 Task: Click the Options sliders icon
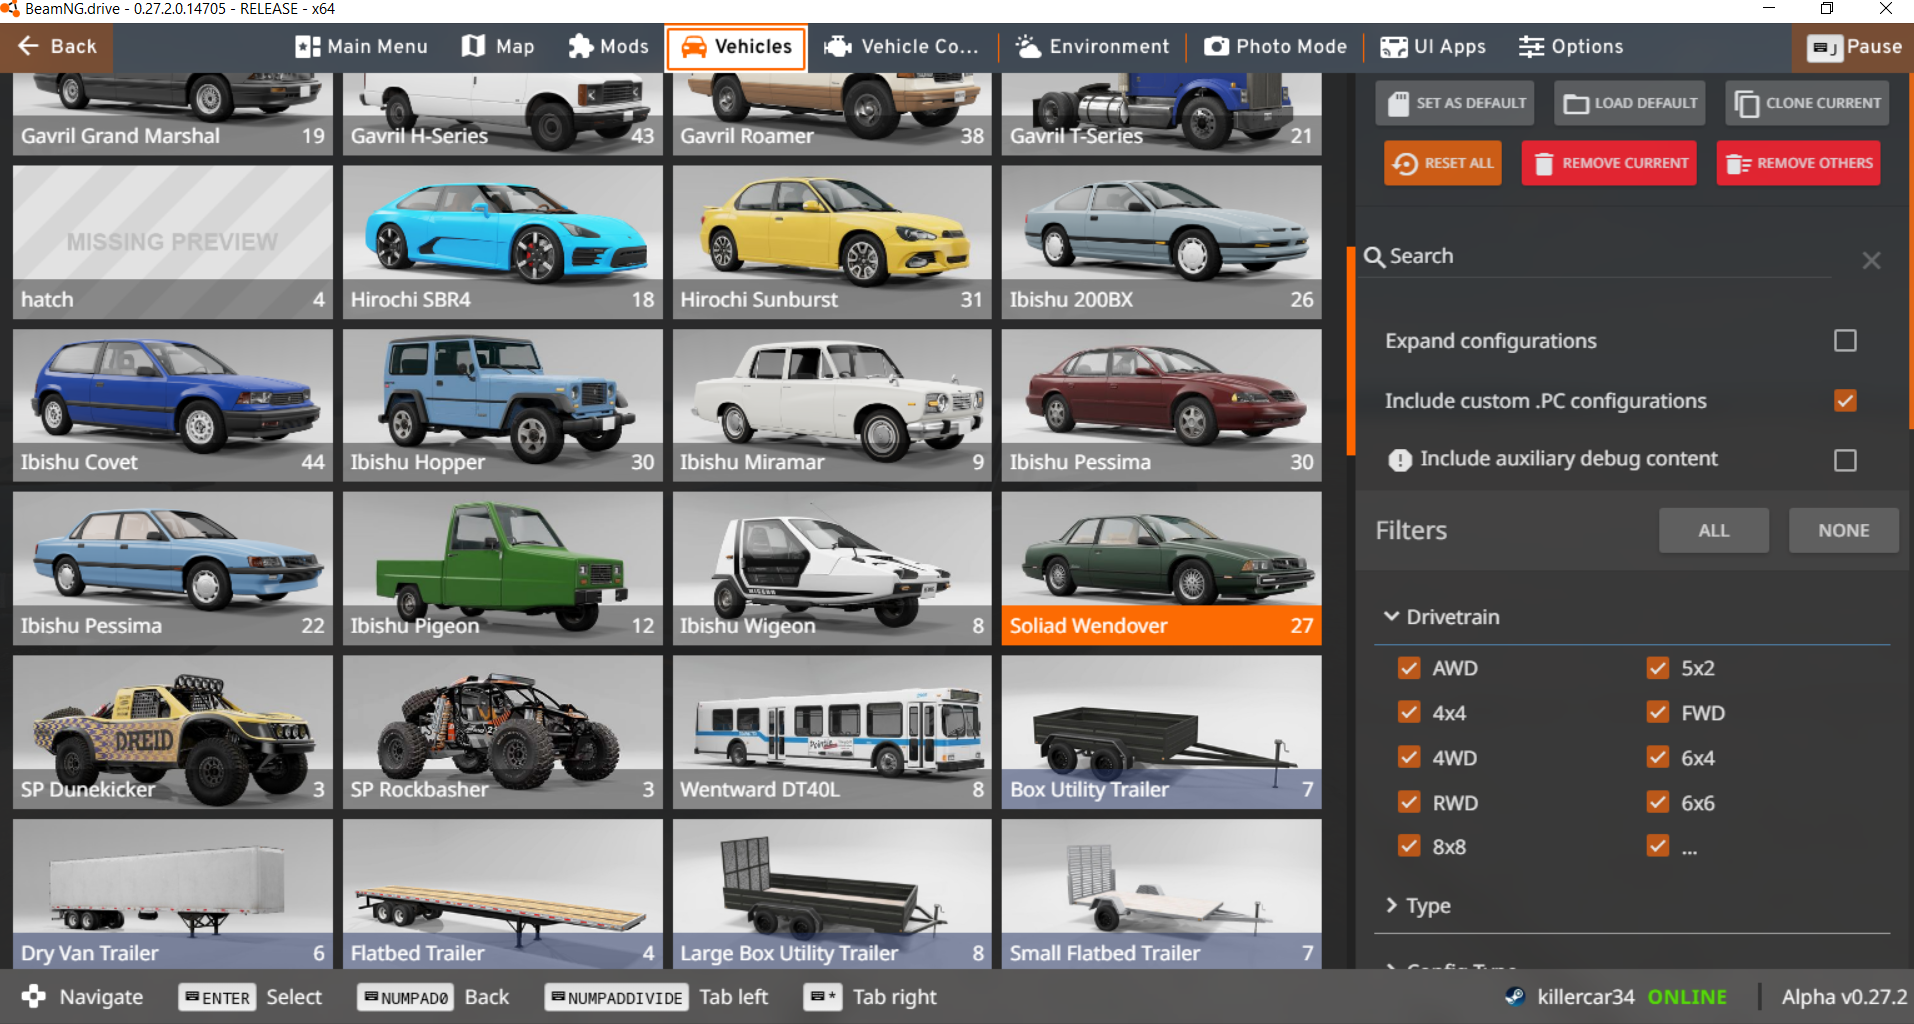click(x=1531, y=47)
